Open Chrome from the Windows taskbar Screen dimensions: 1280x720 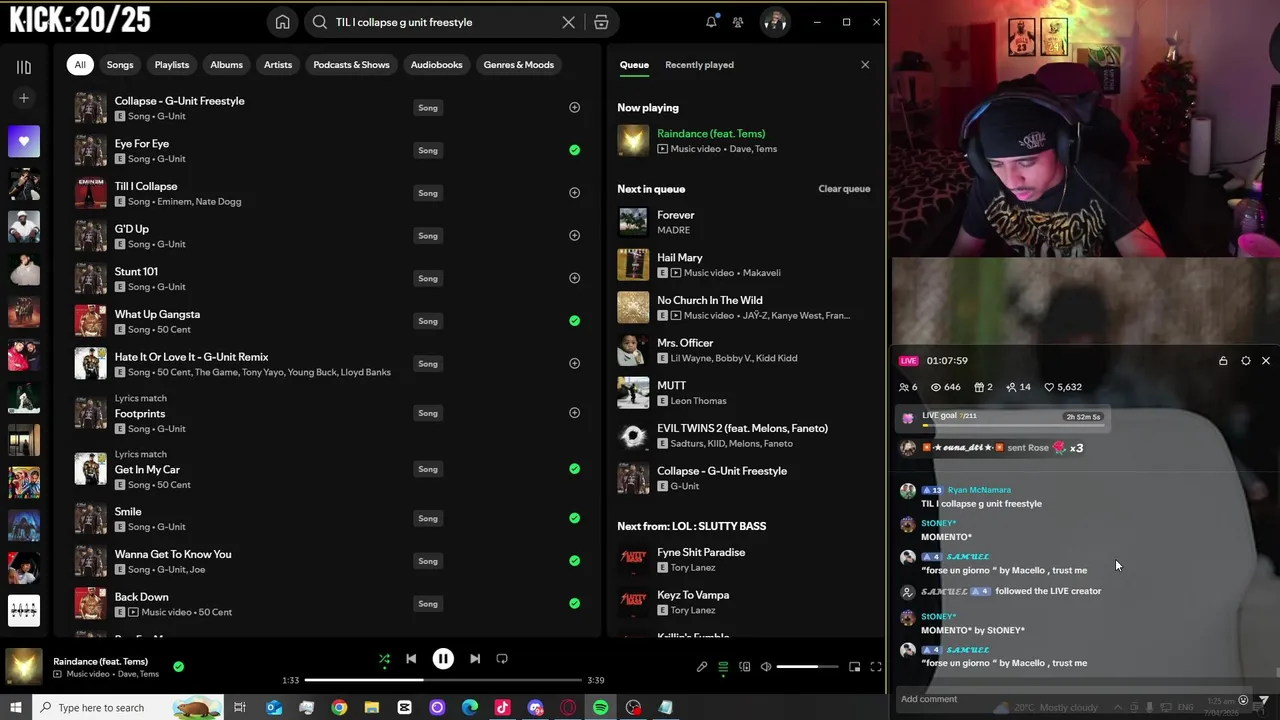point(339,708)
